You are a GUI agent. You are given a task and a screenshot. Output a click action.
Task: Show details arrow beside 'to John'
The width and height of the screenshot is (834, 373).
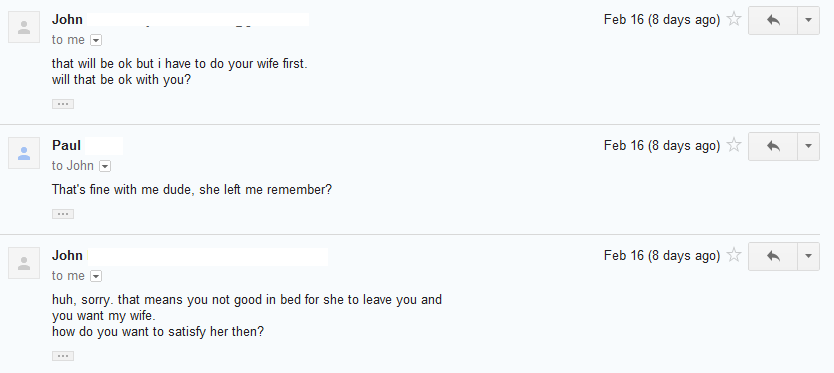pos(105,167)
